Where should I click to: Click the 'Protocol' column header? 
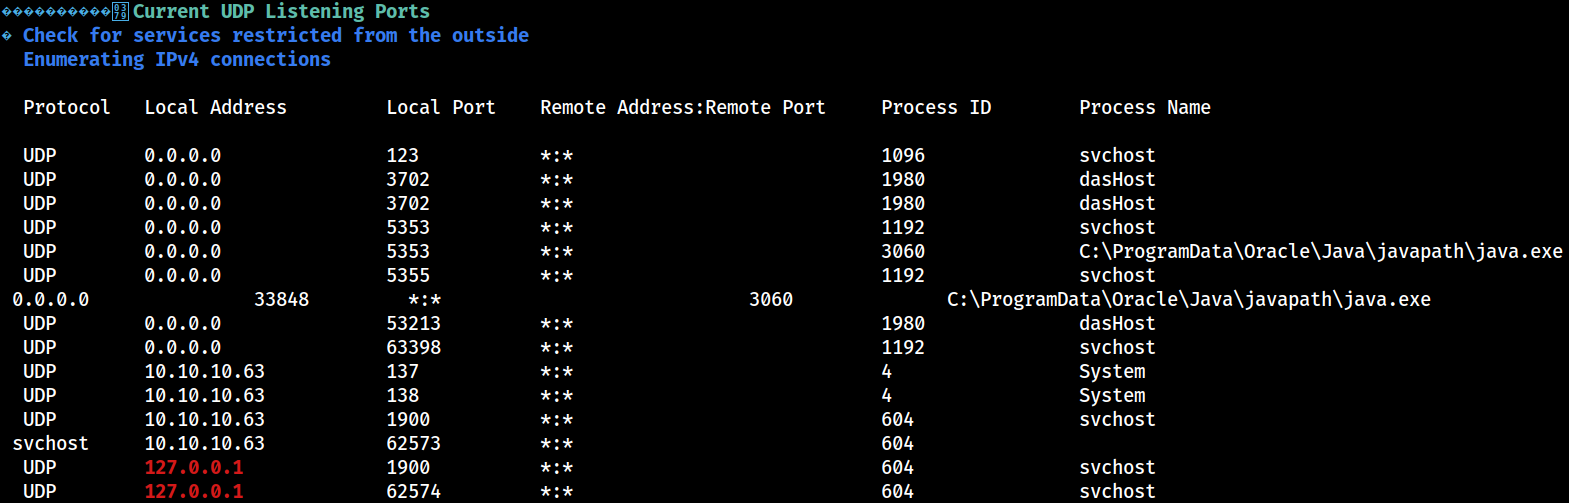pos(67,108)
